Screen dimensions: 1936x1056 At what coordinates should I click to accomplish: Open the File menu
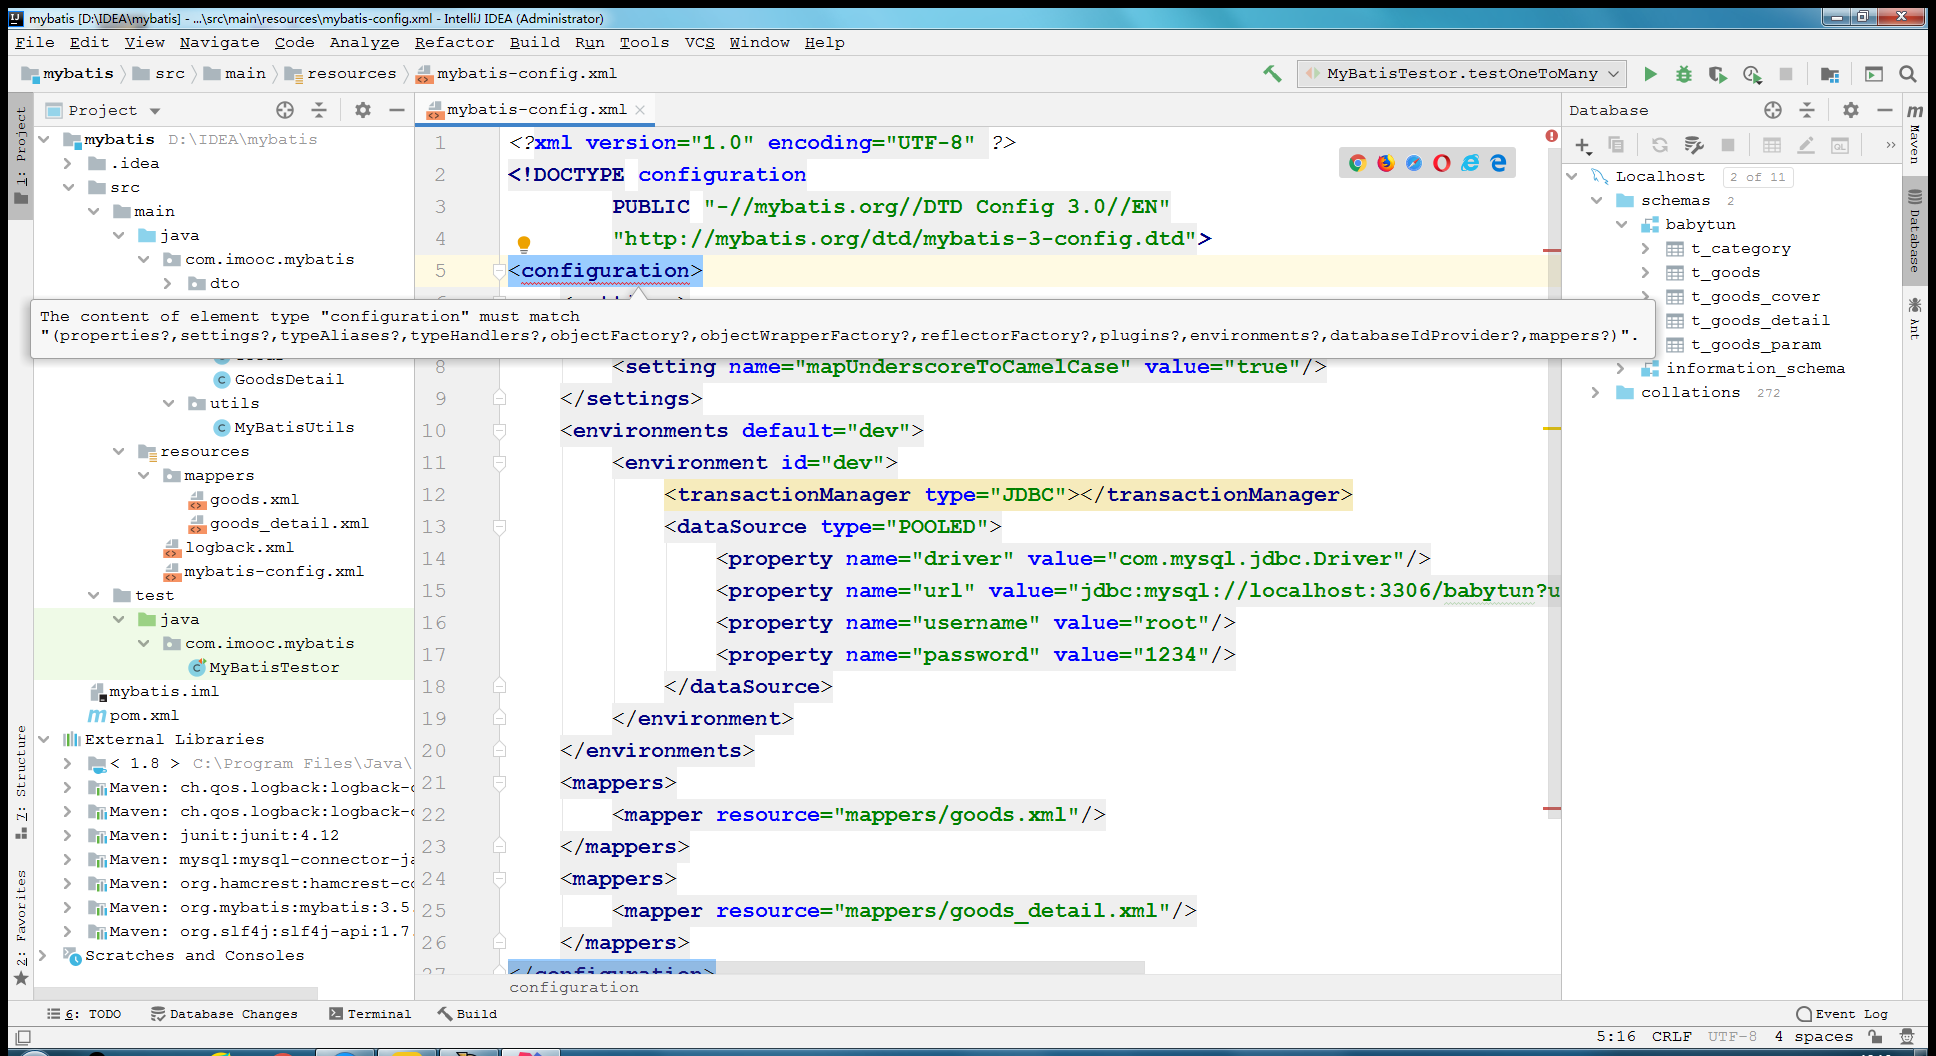click(x=35, y=42)
